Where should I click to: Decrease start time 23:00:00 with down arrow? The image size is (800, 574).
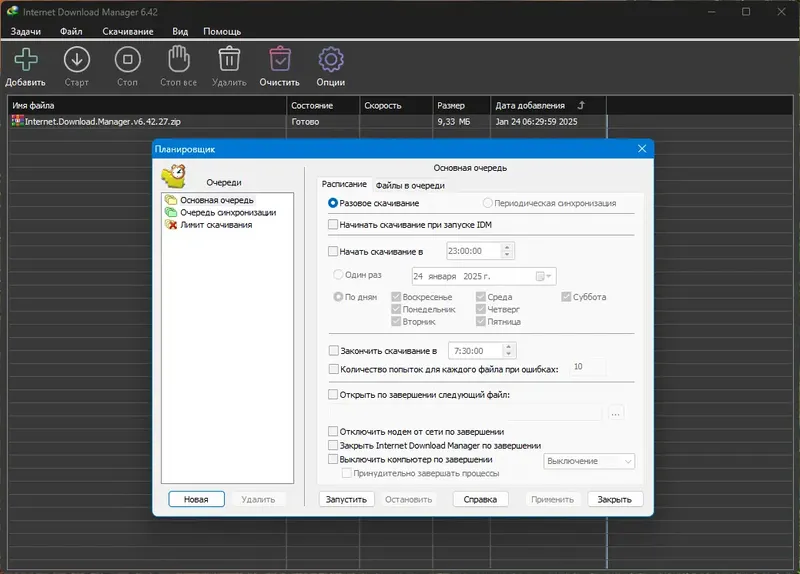pyautogui.click(x=507, y=255)
